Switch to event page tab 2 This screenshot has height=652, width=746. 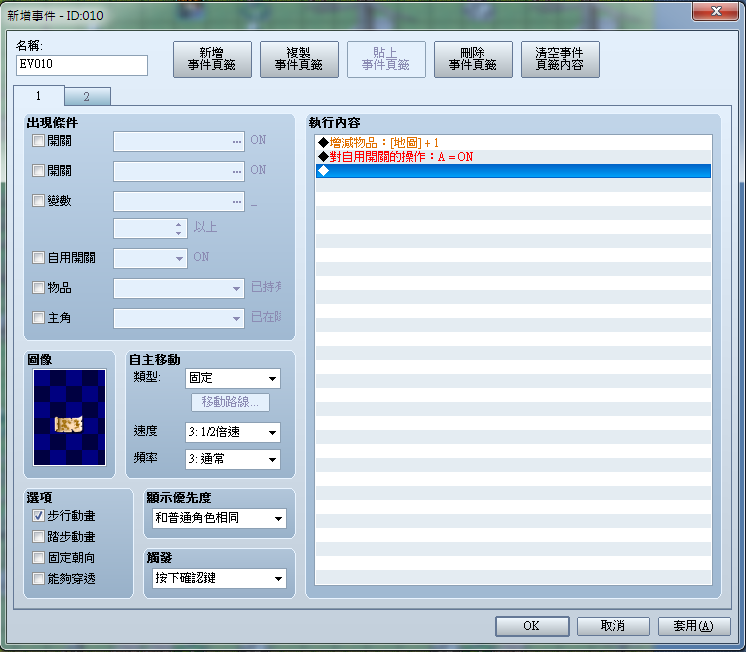87,97
